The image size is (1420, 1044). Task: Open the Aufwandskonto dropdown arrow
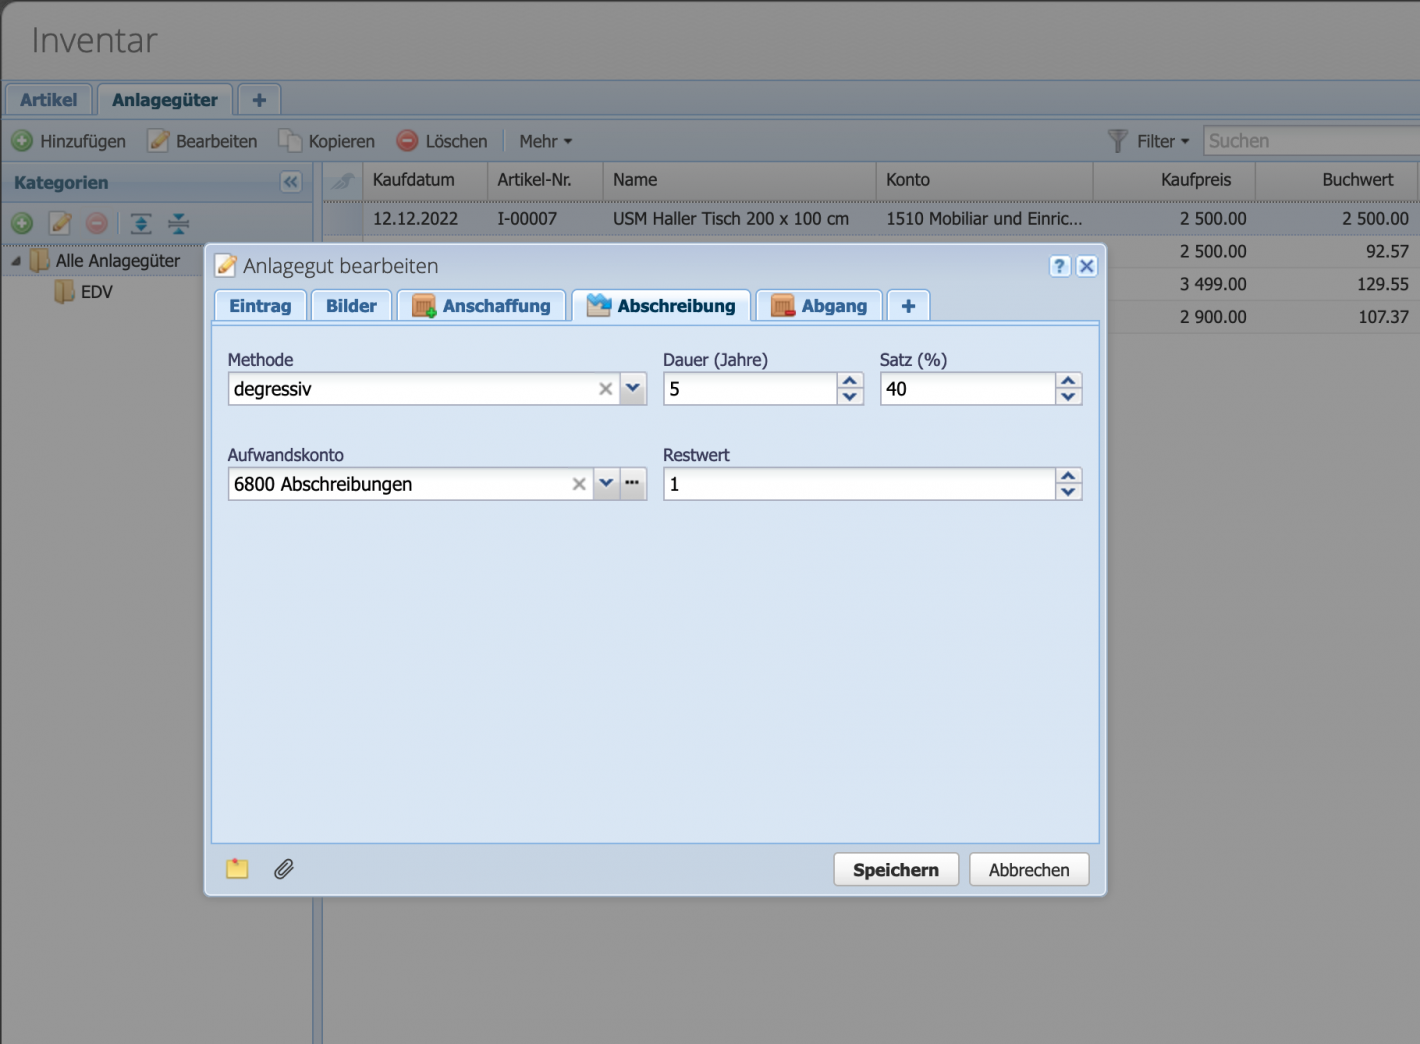tap(606, 484)
